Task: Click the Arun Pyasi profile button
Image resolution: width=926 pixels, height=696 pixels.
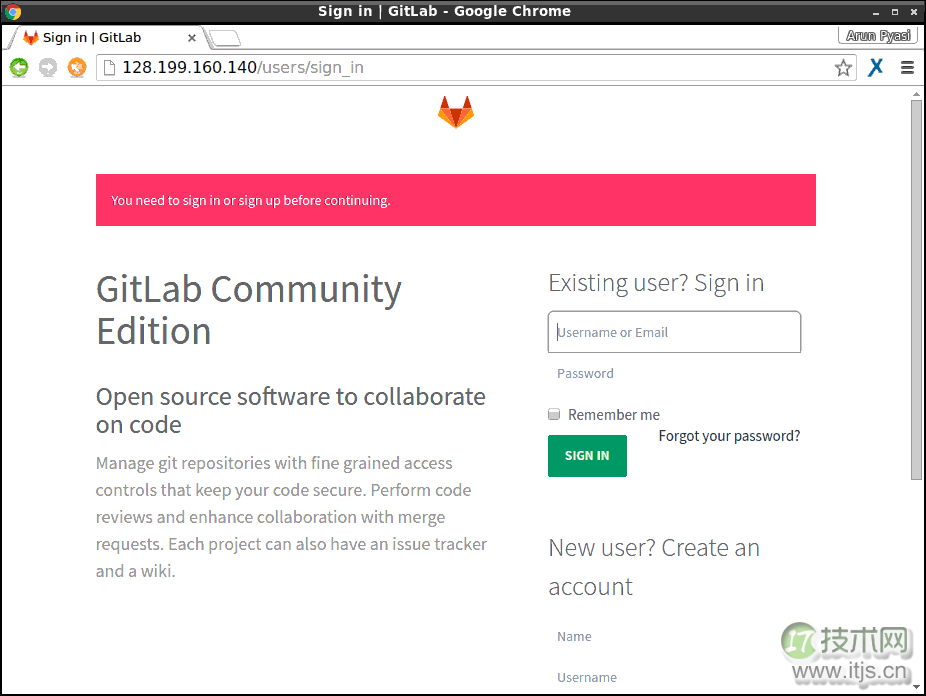Action: 878,35
